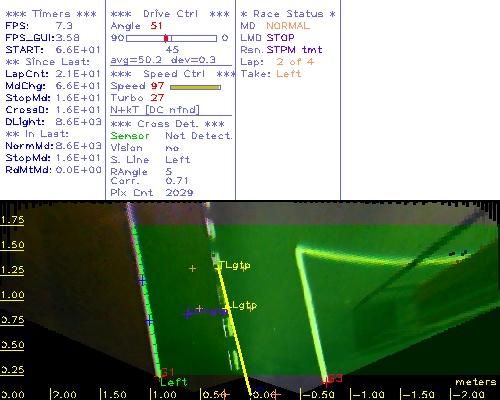The height and width of the screenshot is (400, 500).
Task: Click the orange cross left of TLgtp
Action: [x=192, y=268]
